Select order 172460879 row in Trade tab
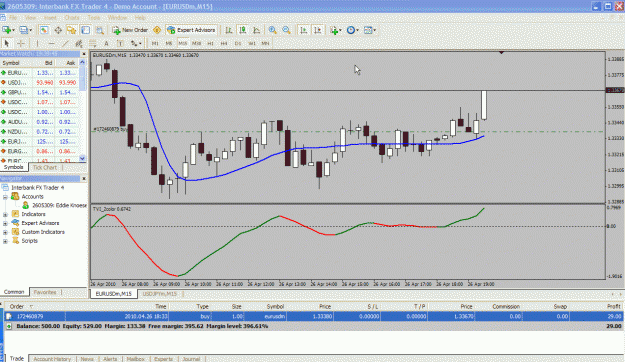The image size is (625, 362). tap(313, 316)
